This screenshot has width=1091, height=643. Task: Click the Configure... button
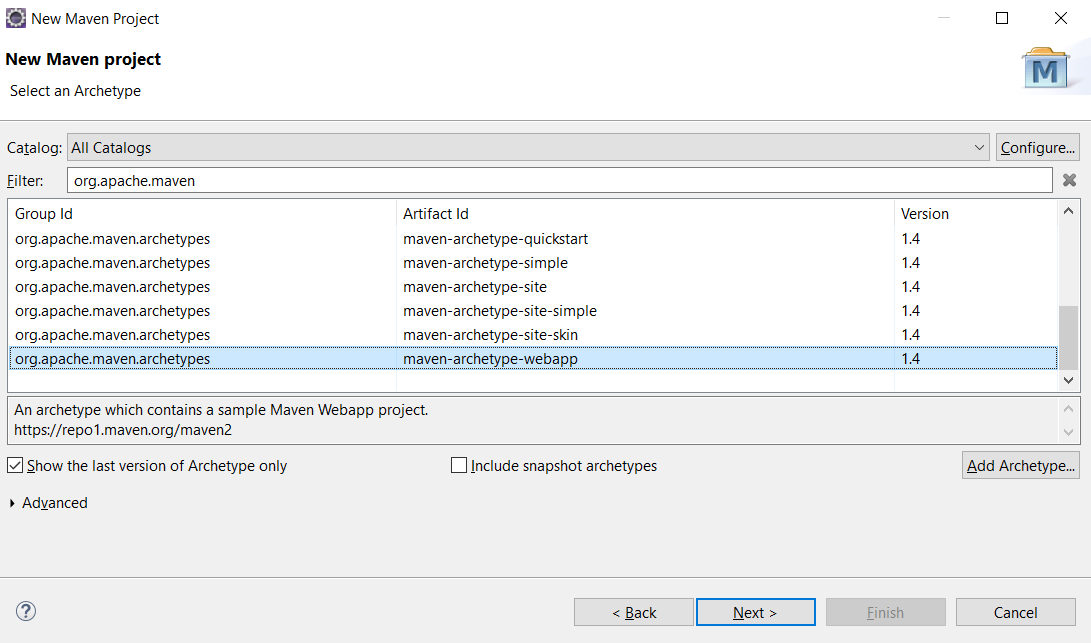click(1037, 148)
